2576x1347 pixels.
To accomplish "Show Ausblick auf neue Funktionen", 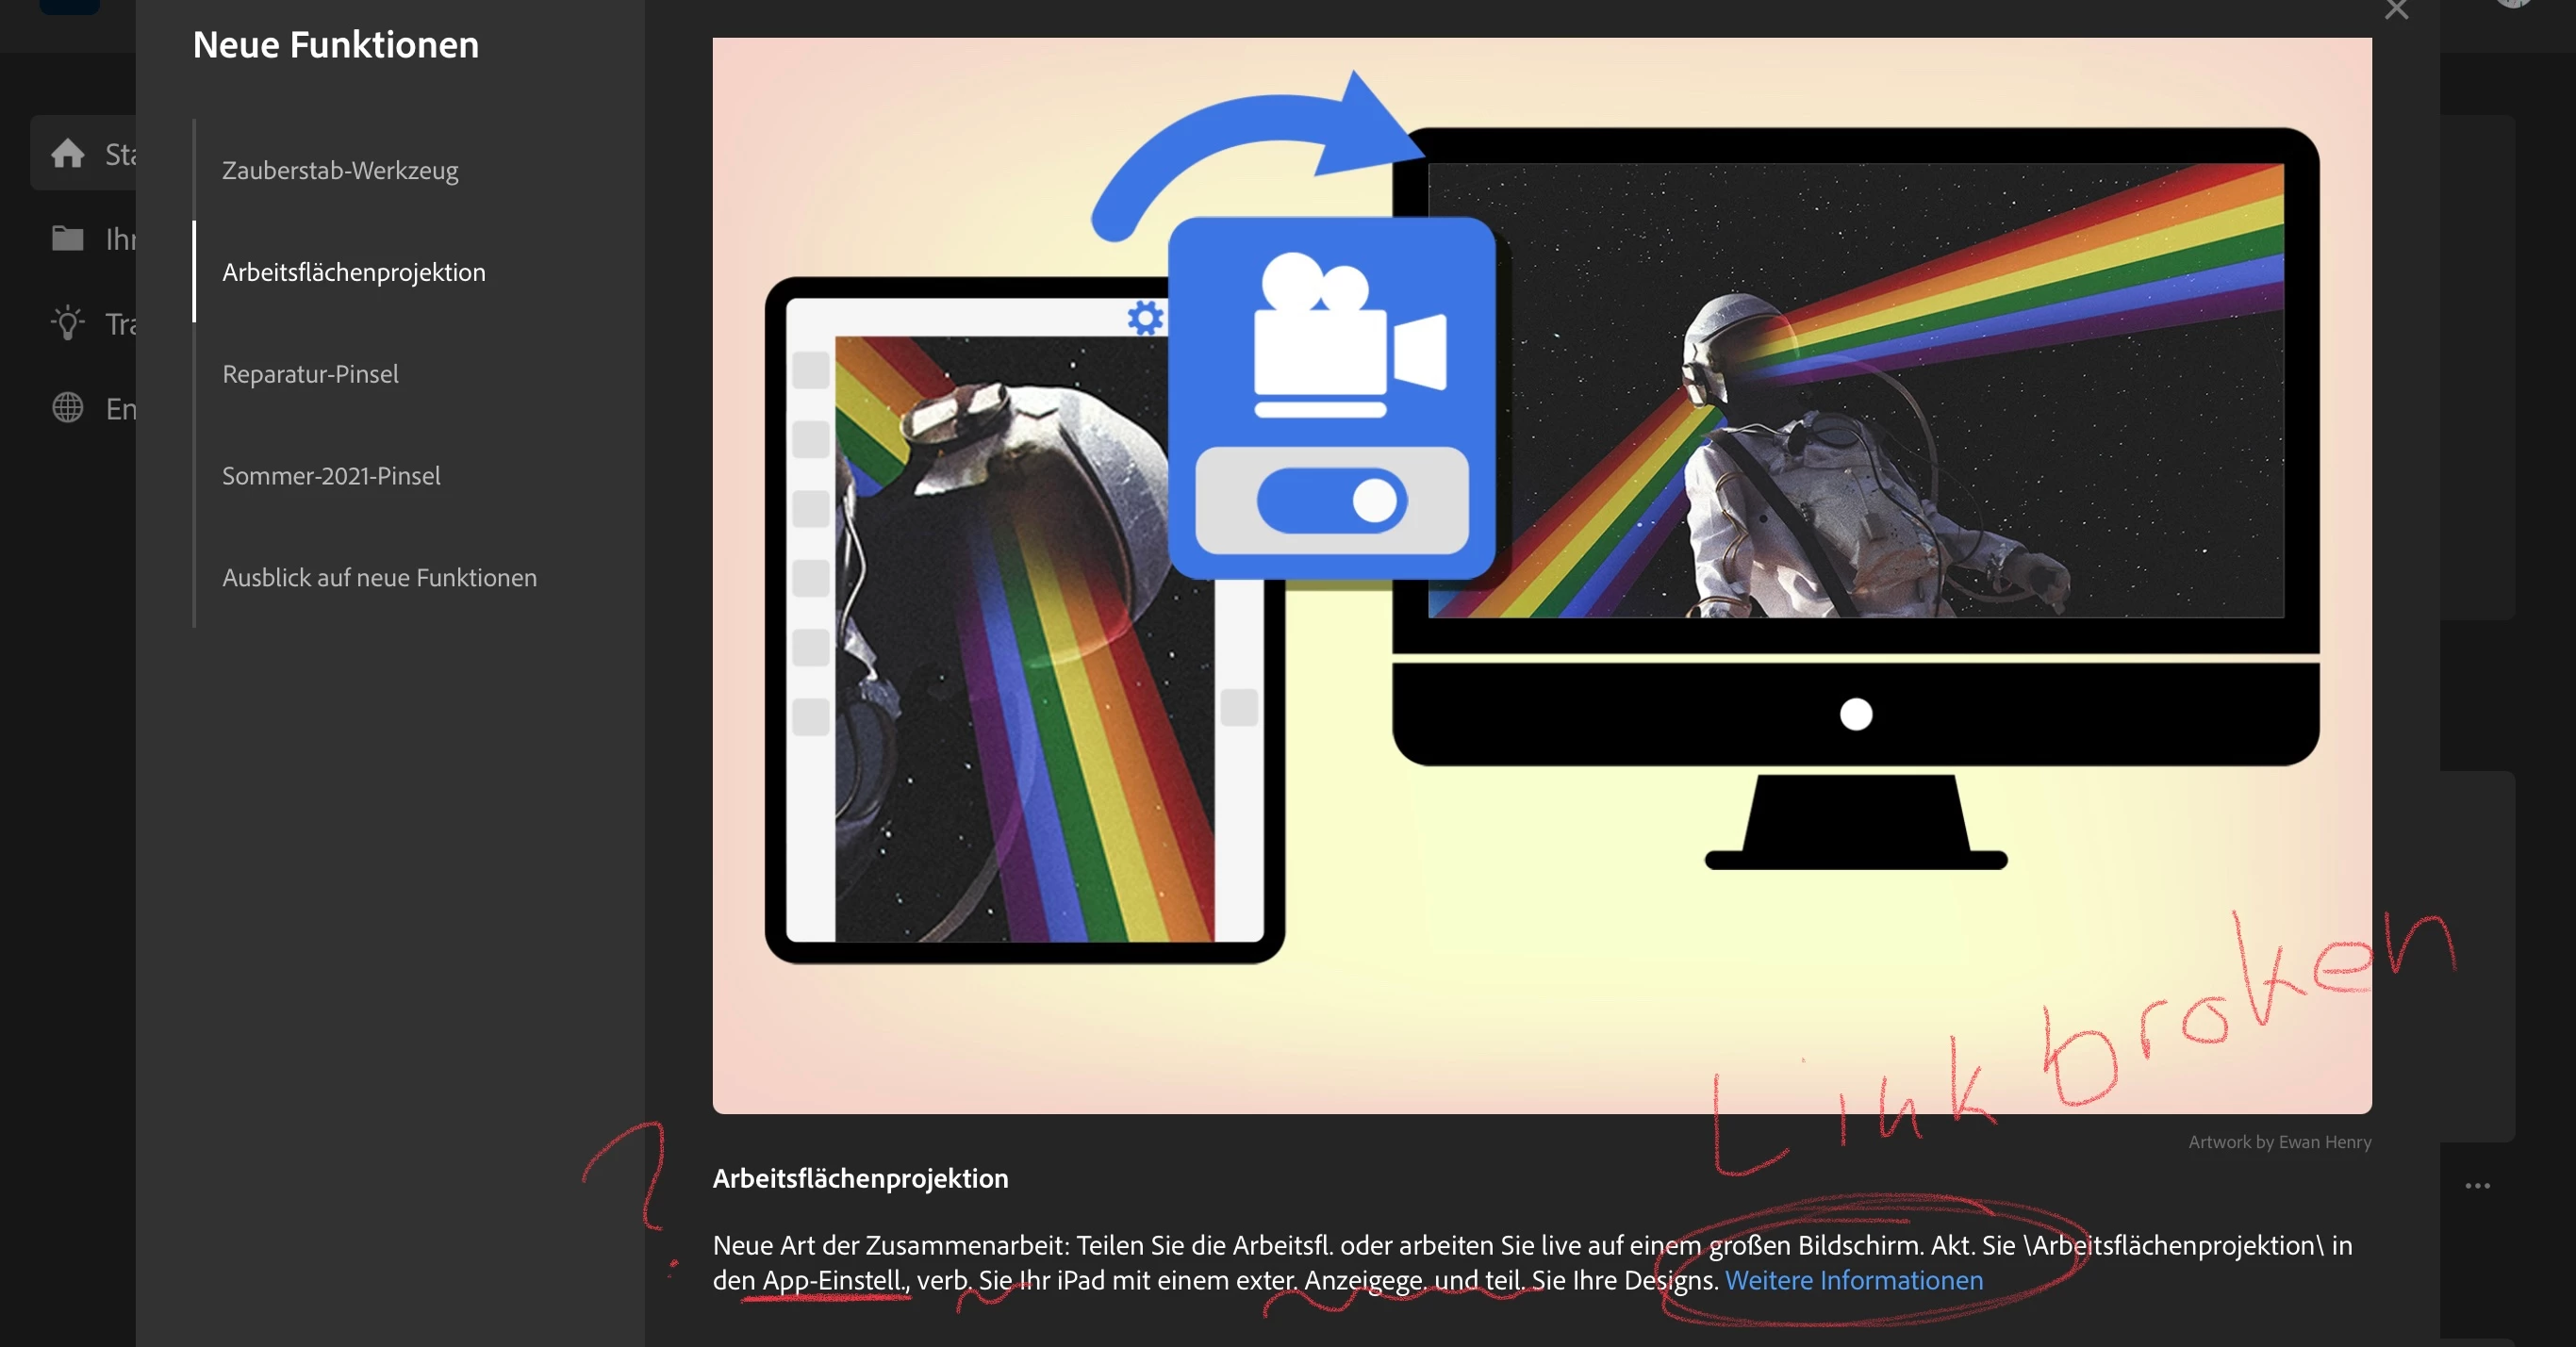I will click(x=379, y=578).
